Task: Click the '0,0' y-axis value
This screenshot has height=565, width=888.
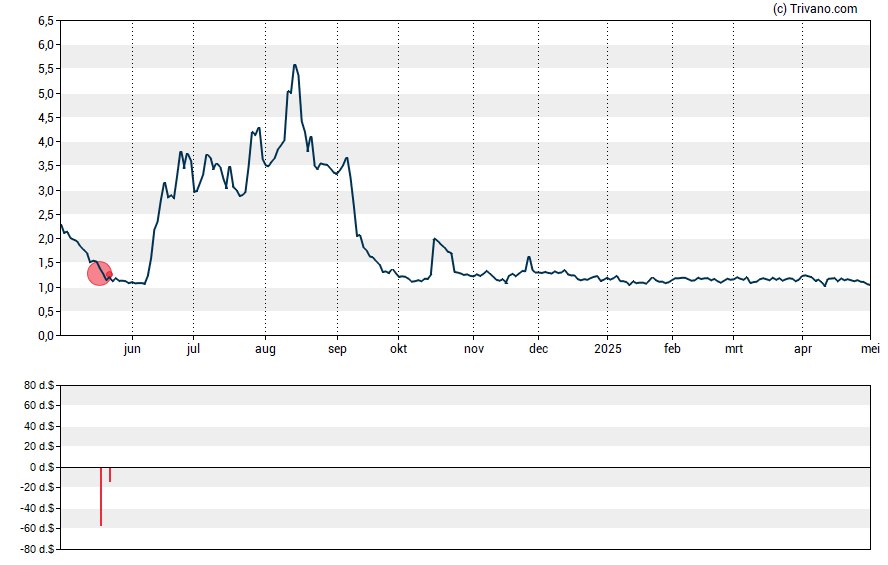Action: (46, 336)
